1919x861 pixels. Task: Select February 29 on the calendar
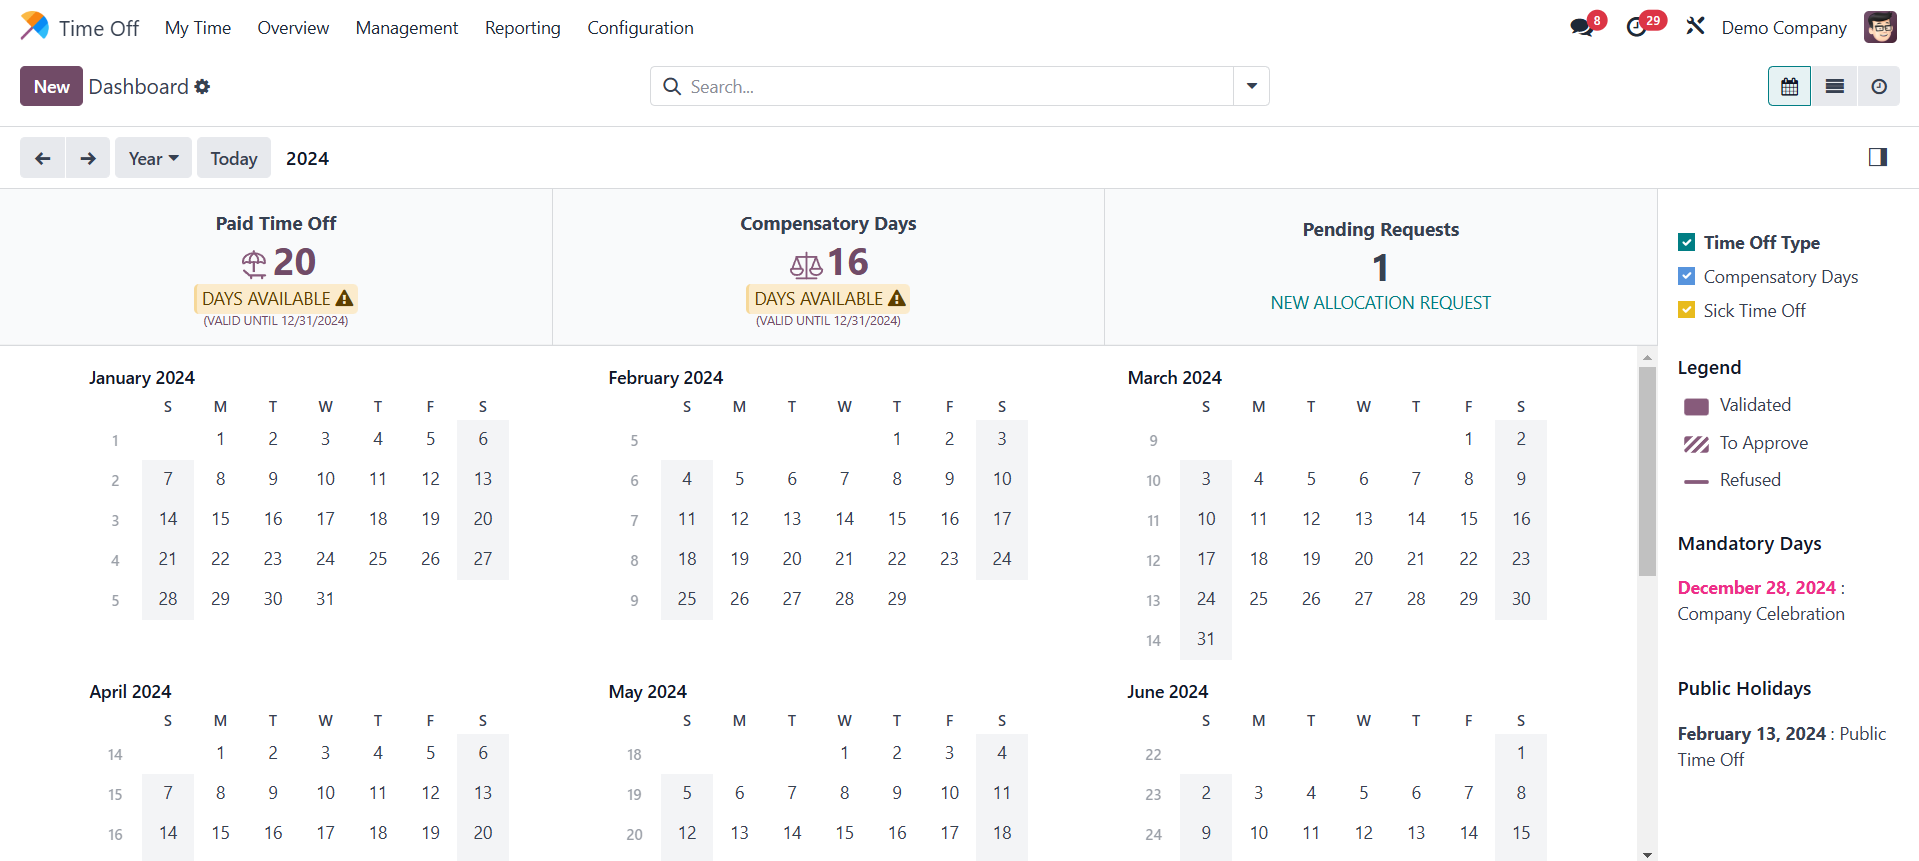(x=897, y=599)
